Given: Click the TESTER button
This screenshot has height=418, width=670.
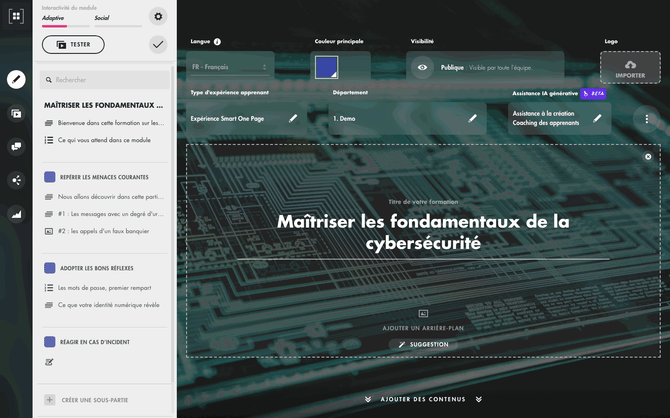Looking at the screenshot, I should 73,44.
